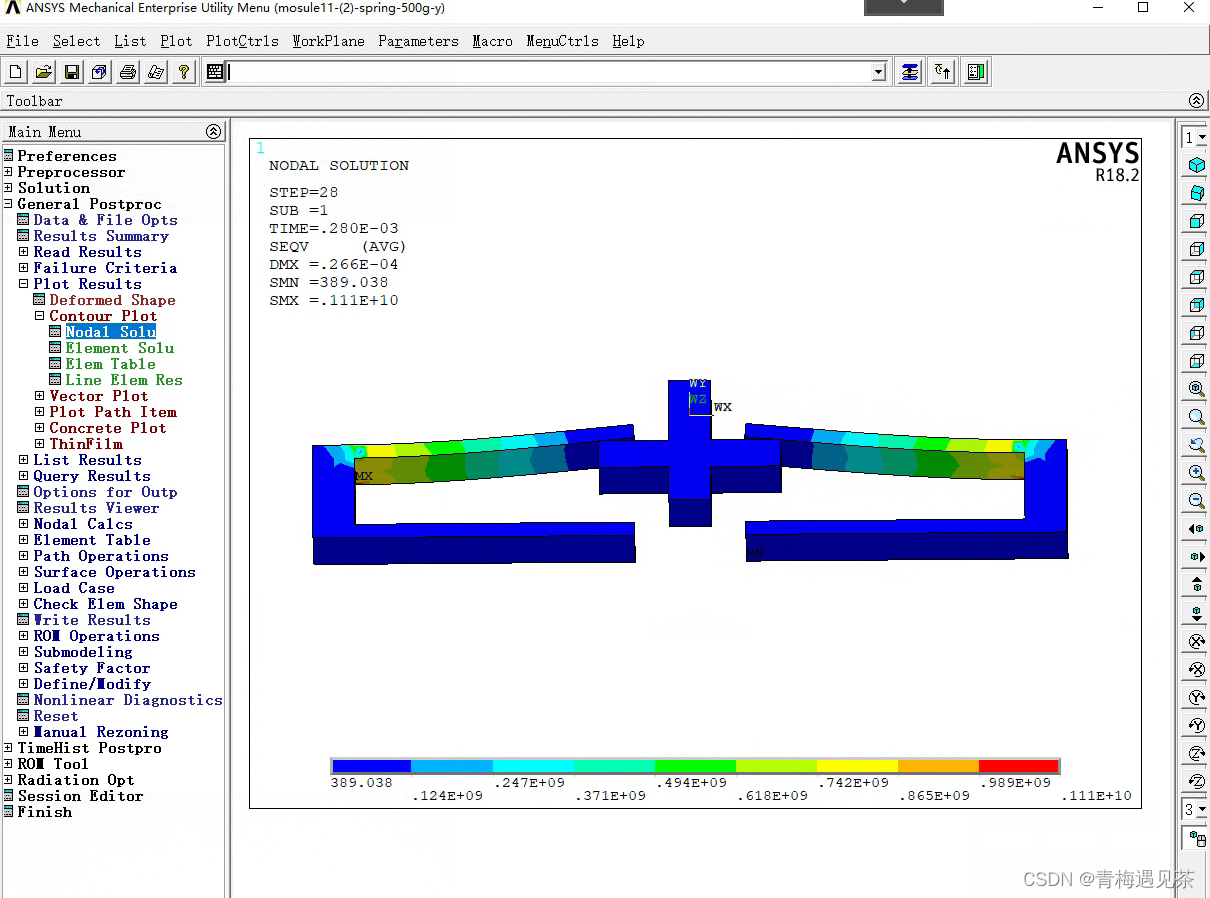The image size is (1210, 898).
Task: Click the red segment of the contour legend
Action: (1020, 766)
